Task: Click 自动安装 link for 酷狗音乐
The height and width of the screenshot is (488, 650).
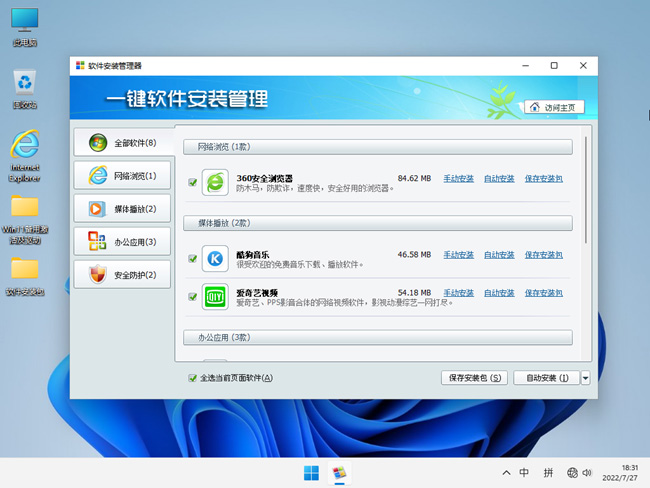Action: [499, 255]
